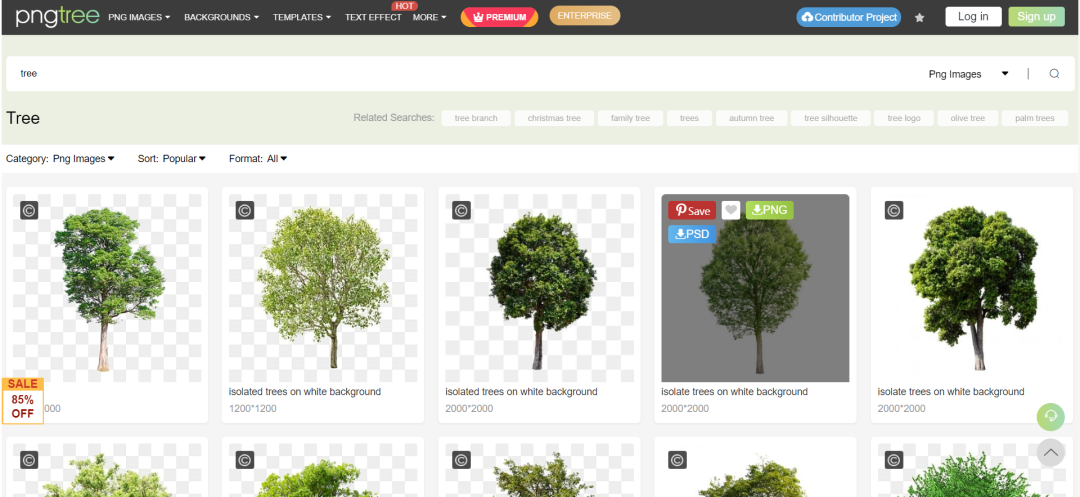
Task: Open the Png Images search type dropdown
Action: click(968, 74)
